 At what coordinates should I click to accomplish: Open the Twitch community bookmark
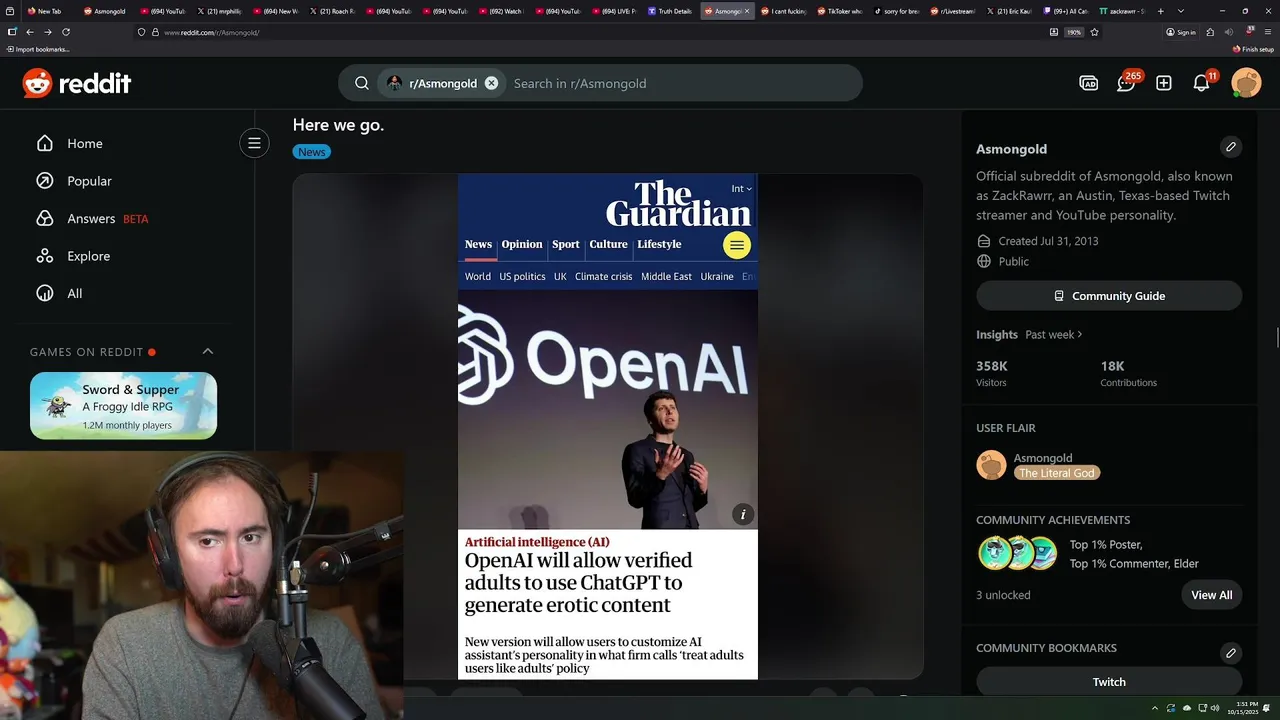pyautogui.click(x=1109, y=682)
